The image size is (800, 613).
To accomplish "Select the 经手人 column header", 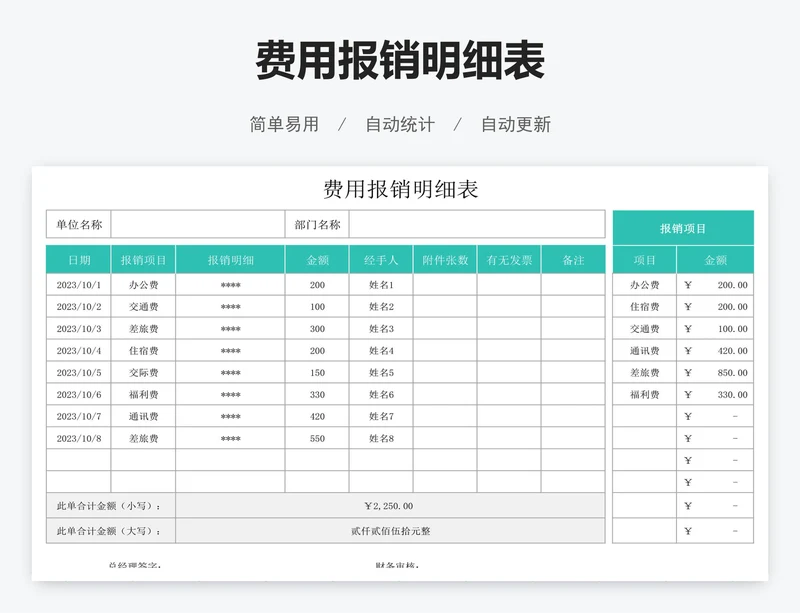I will [381, 260].
